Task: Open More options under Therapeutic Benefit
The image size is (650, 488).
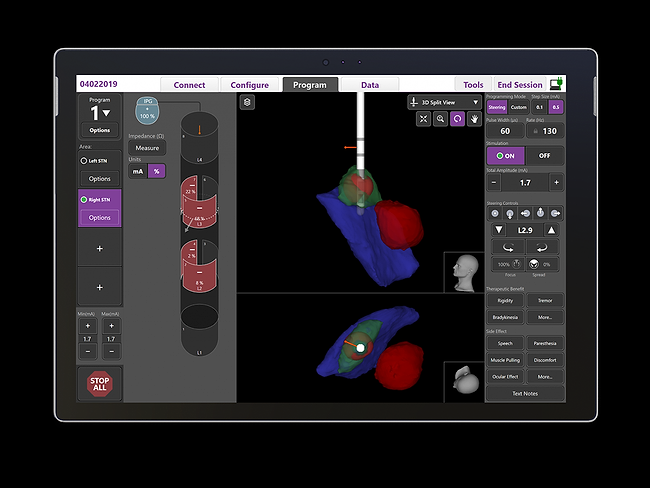Action: tap(544, 318)
